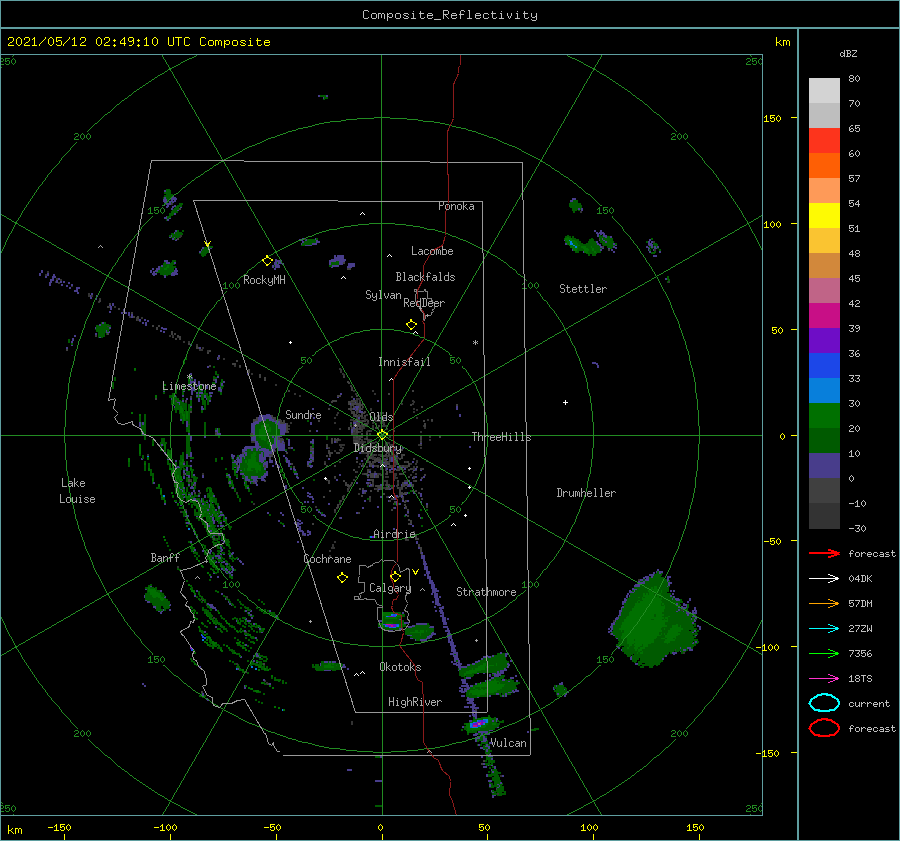This screenshot has height=841, width=900.
Task: Click white asterisk marker east of Innisfail
Action: coord(475,343)
